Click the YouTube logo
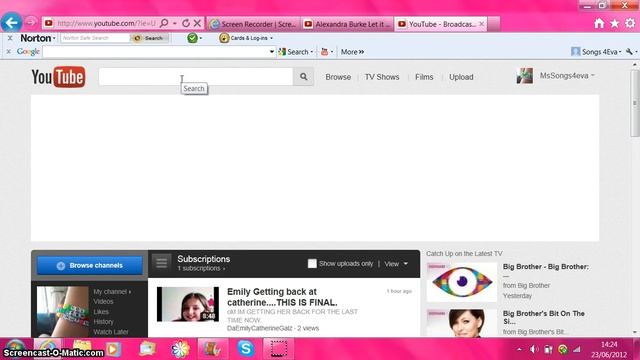This screenshot has width=640, height=360. coord(58,77)
